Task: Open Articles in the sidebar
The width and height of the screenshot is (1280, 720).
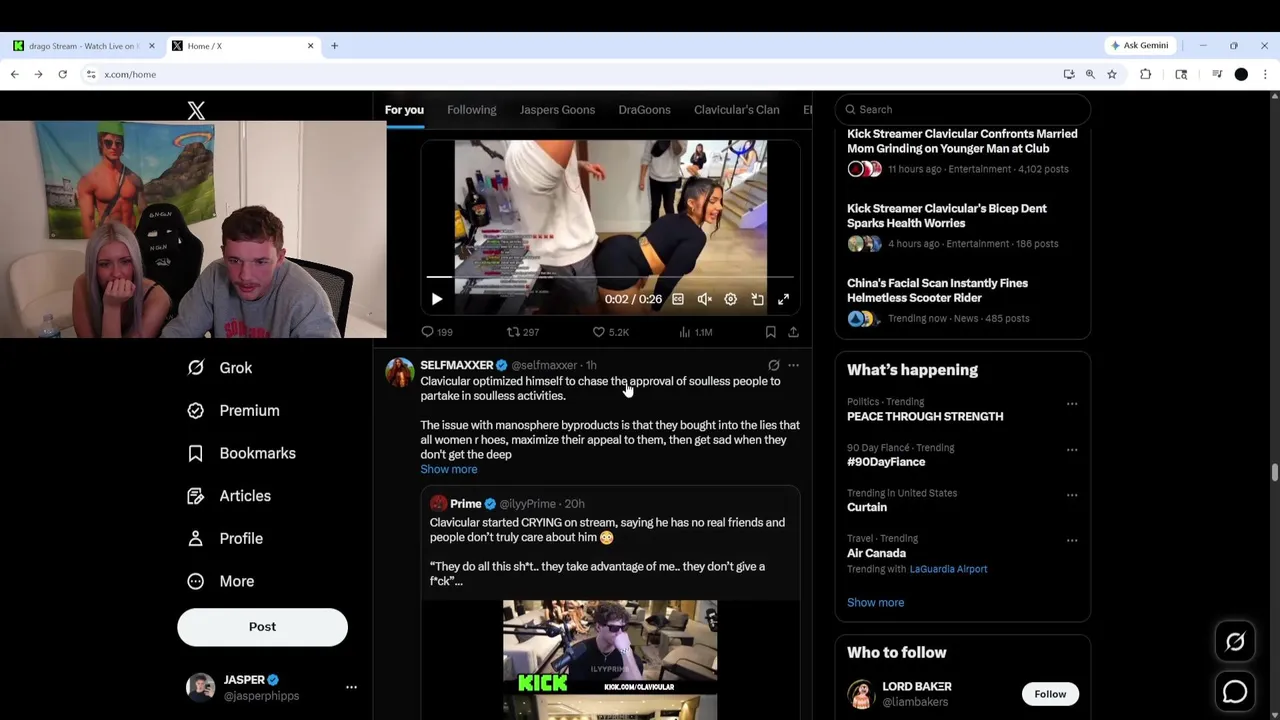Action: 230,496
